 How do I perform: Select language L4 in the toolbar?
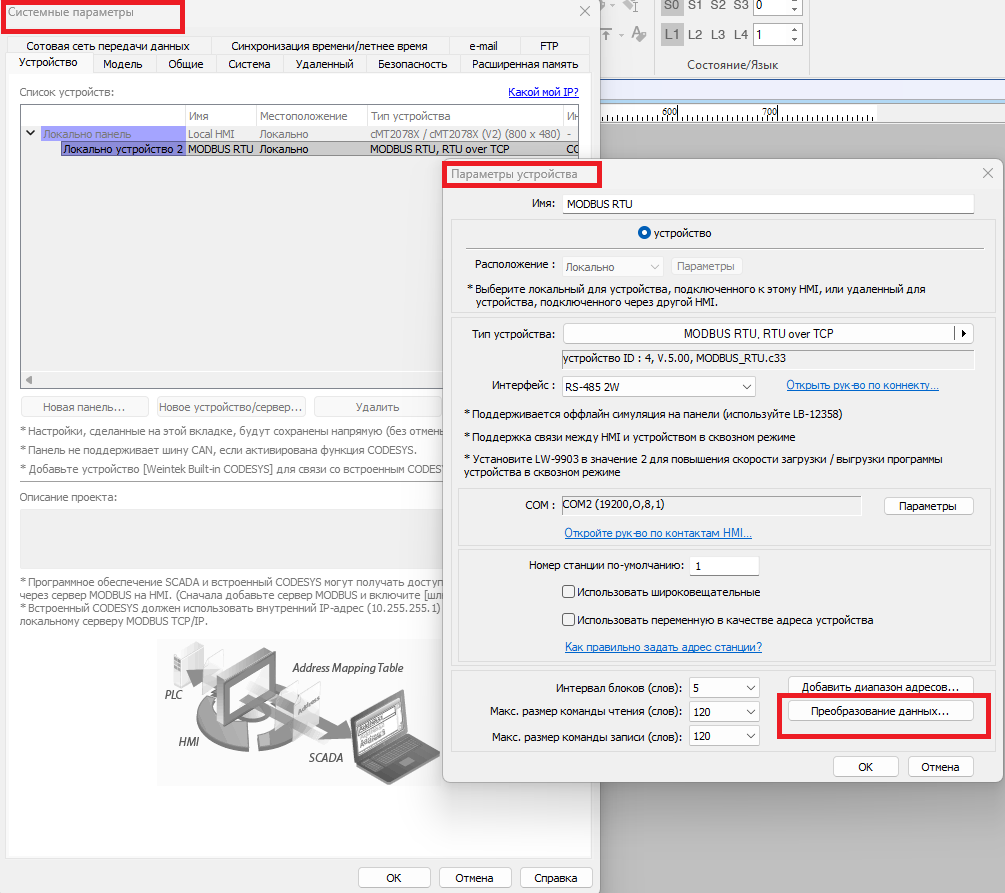pyautogui.click(x=740, y=34)
